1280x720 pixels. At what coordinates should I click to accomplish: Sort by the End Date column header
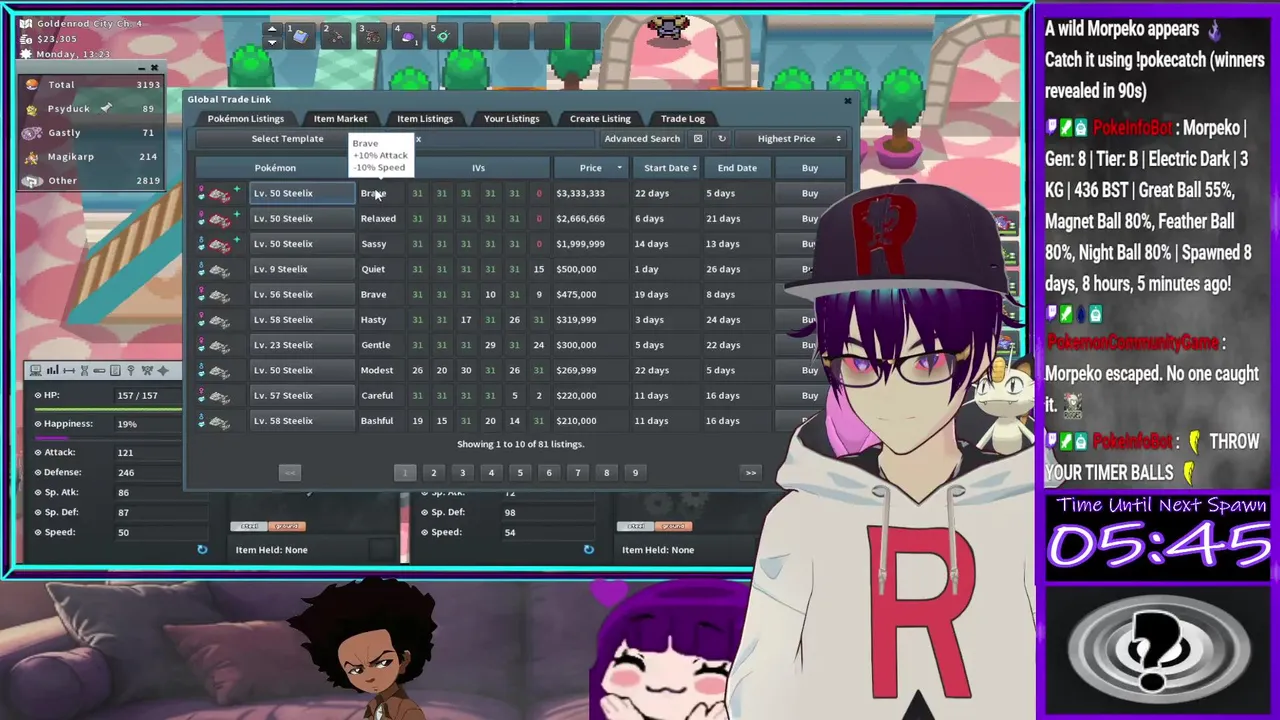[737, 168]
